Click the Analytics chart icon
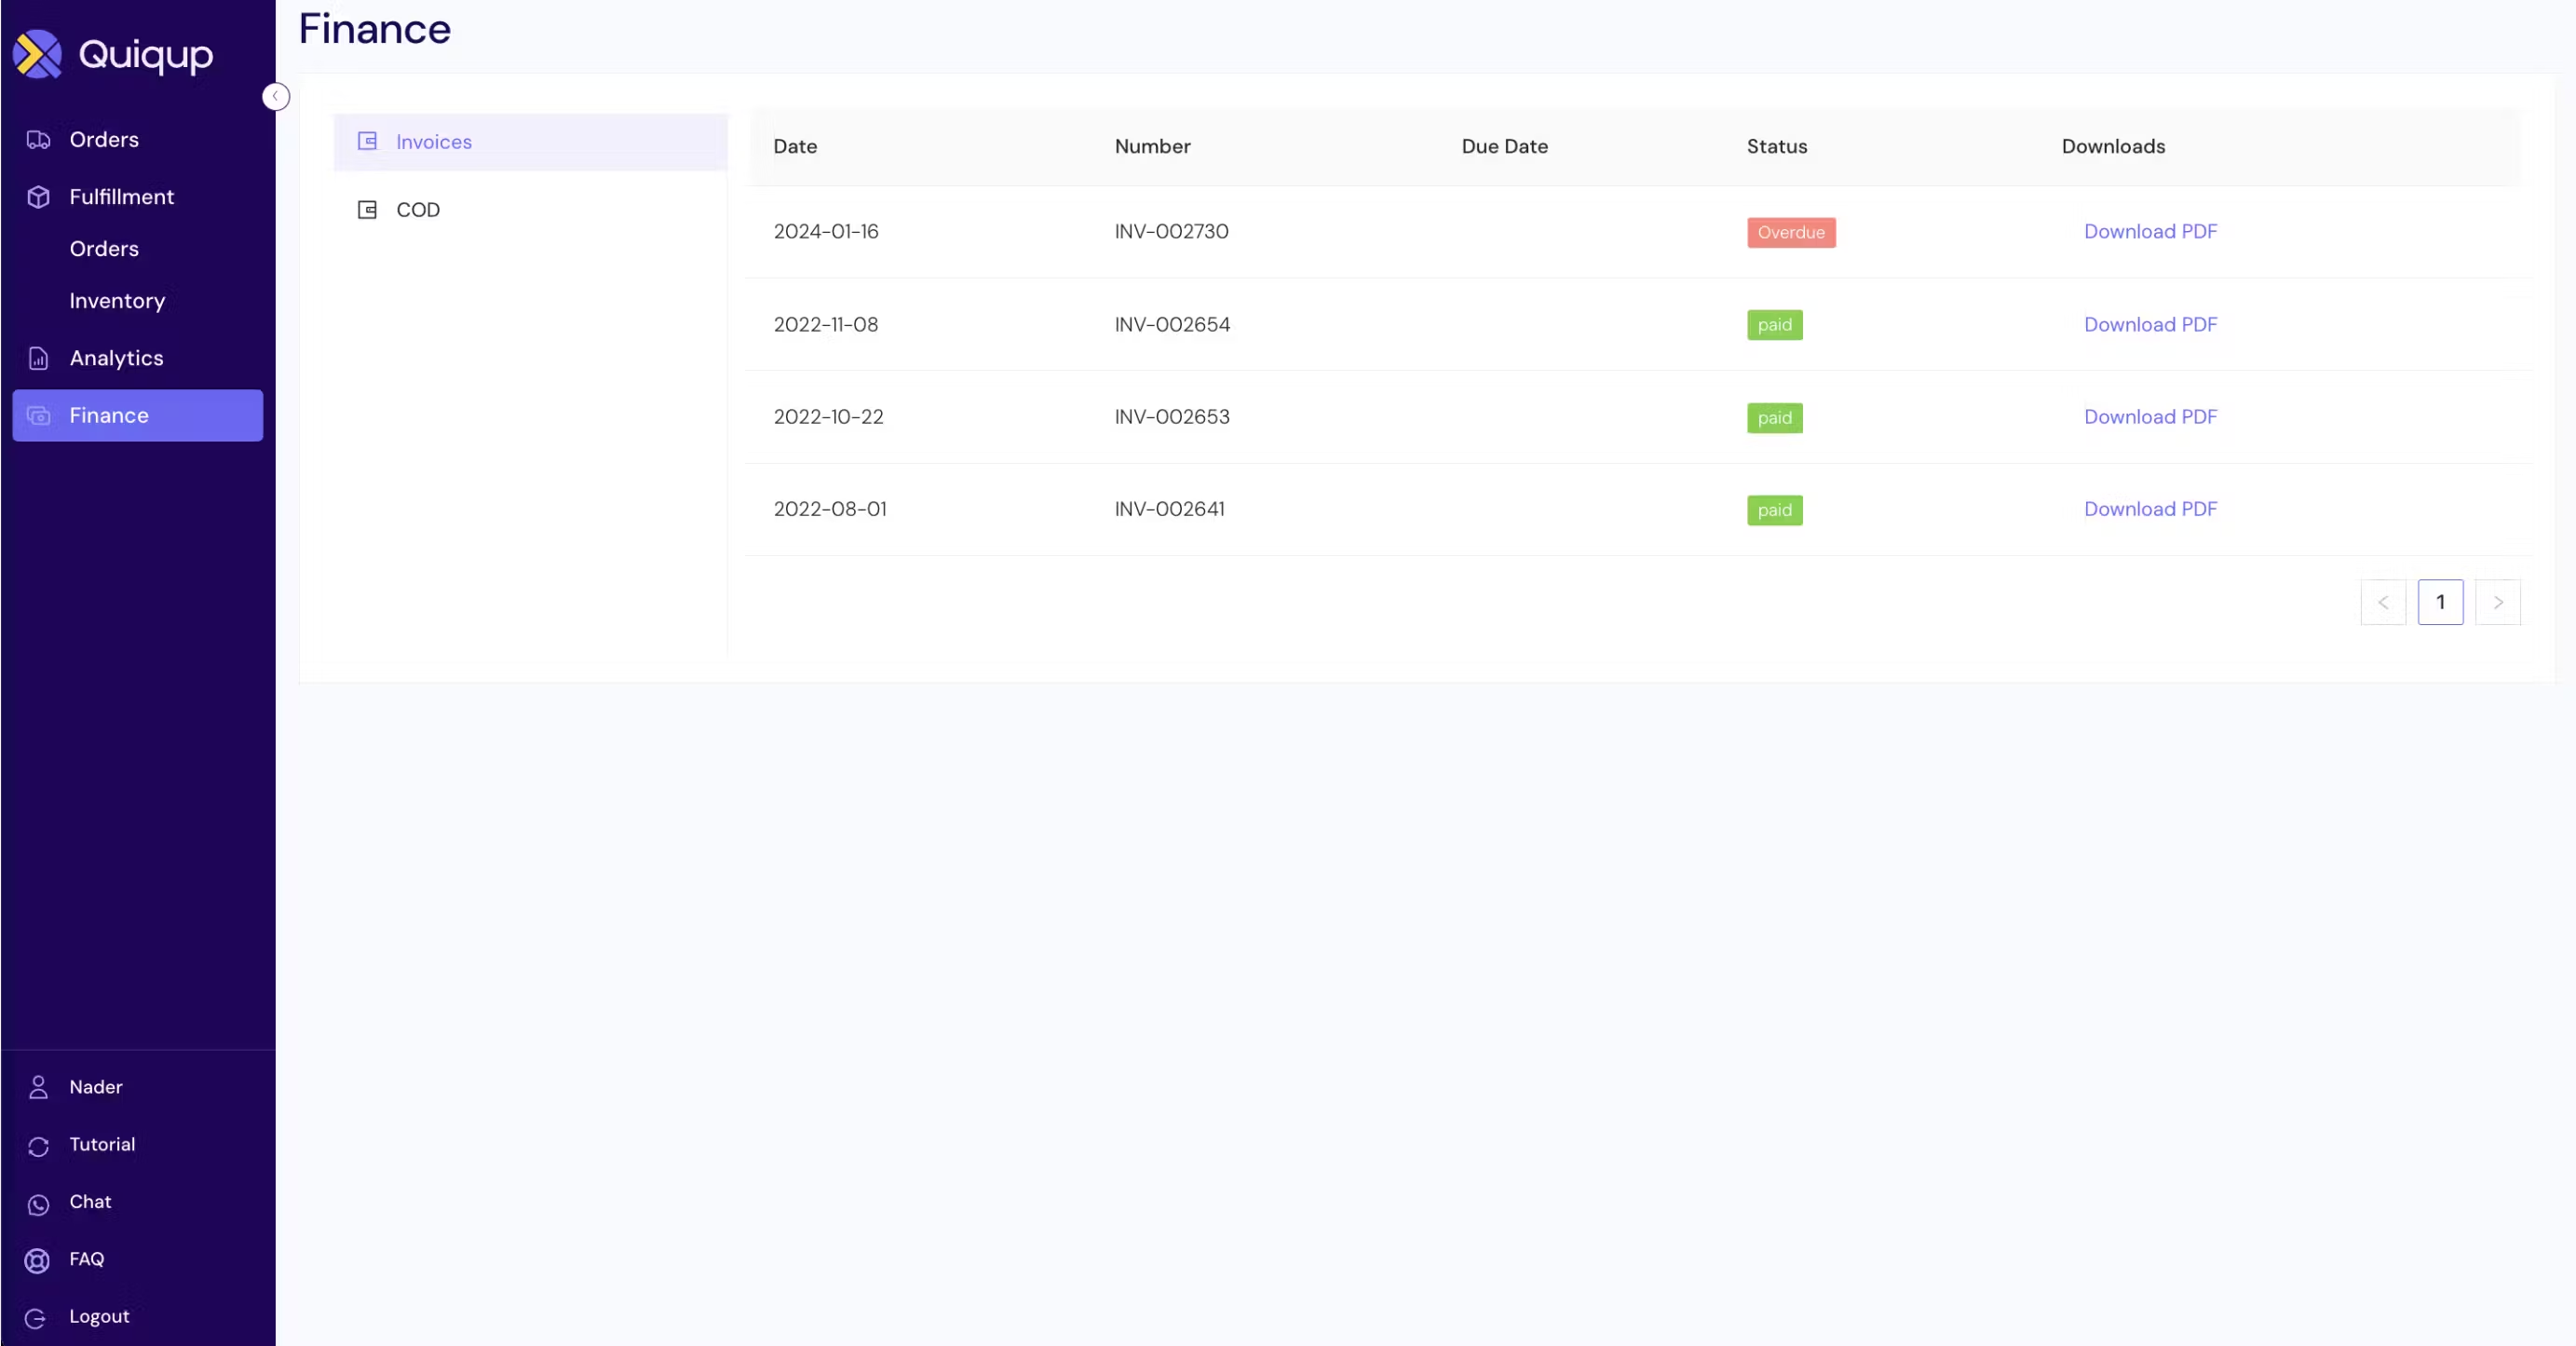 [38, 358]
